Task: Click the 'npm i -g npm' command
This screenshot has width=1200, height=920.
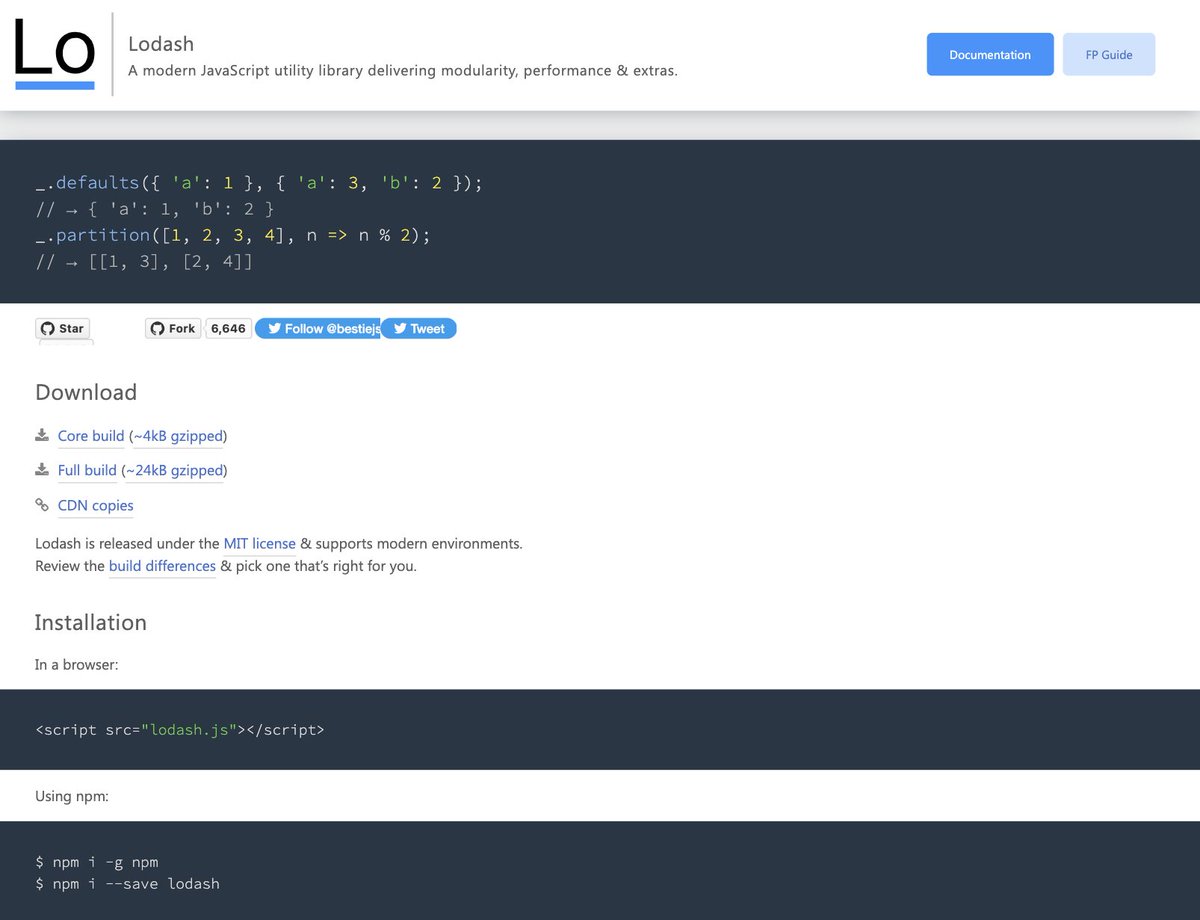Action: pos(97,862)
